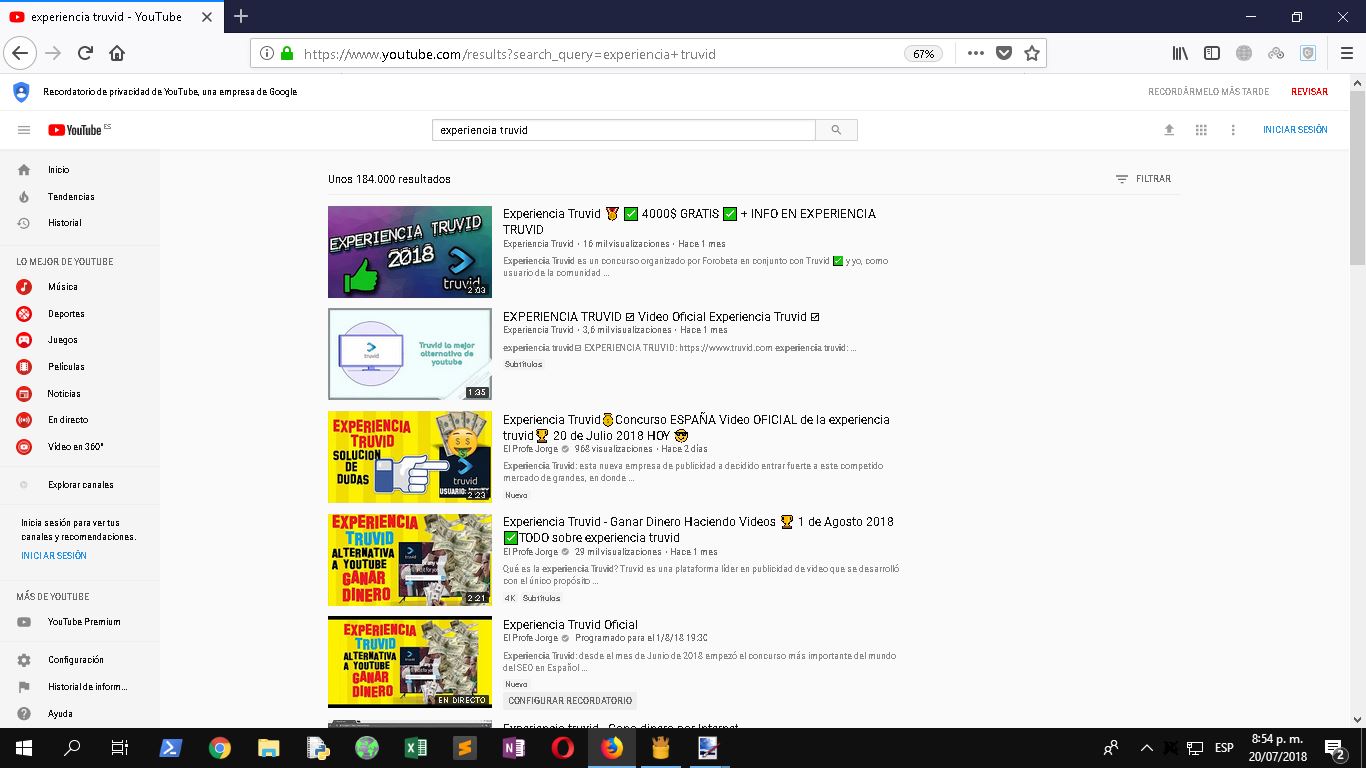This screenshot has width=1366, height=768.
Task: Open YouTube Premium in sidebar
Action: click(x=80, y=622)
